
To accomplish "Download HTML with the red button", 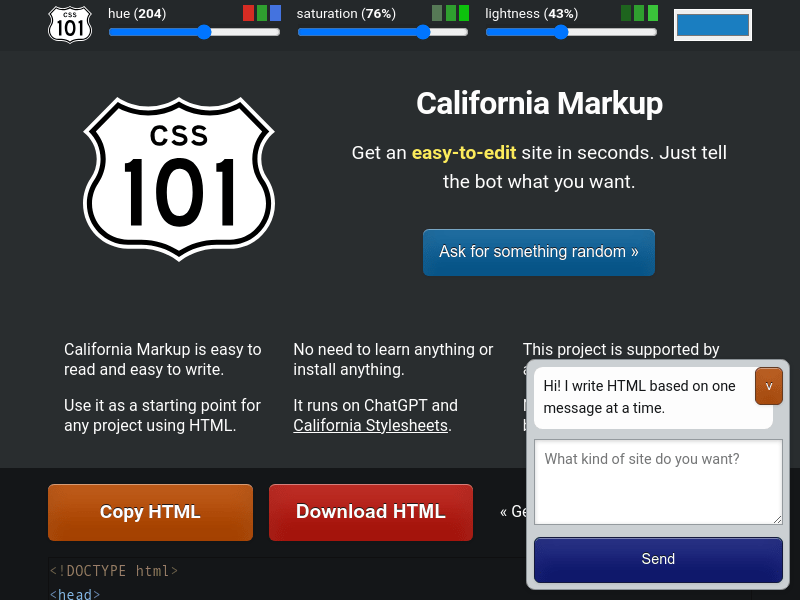I will coord(371,512).
